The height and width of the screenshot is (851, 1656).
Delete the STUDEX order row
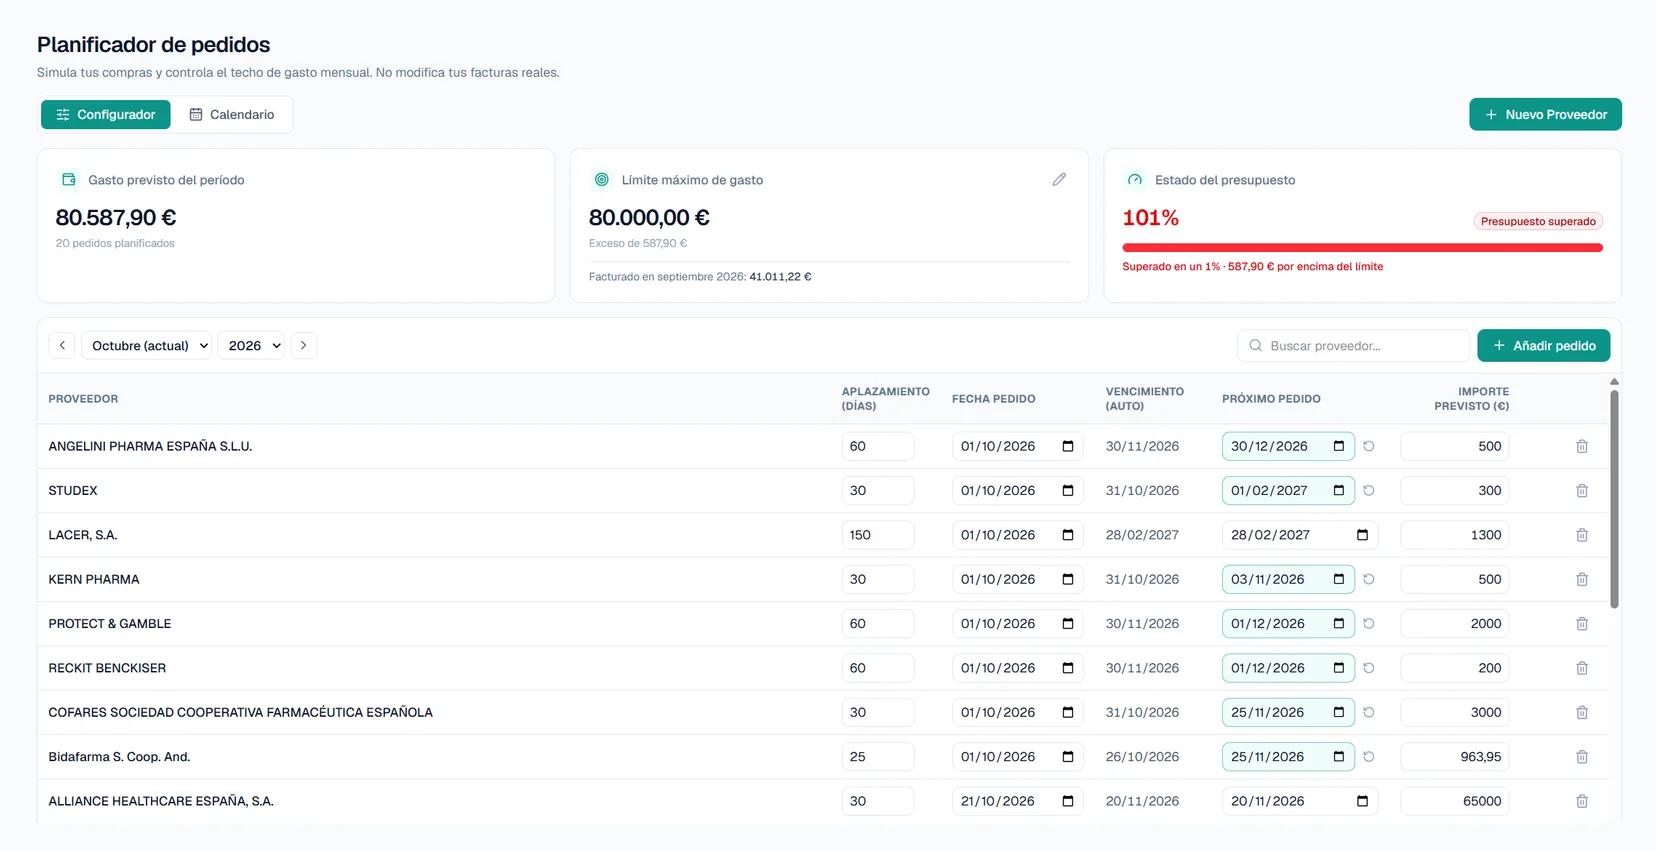click(x=1582, y=491)
